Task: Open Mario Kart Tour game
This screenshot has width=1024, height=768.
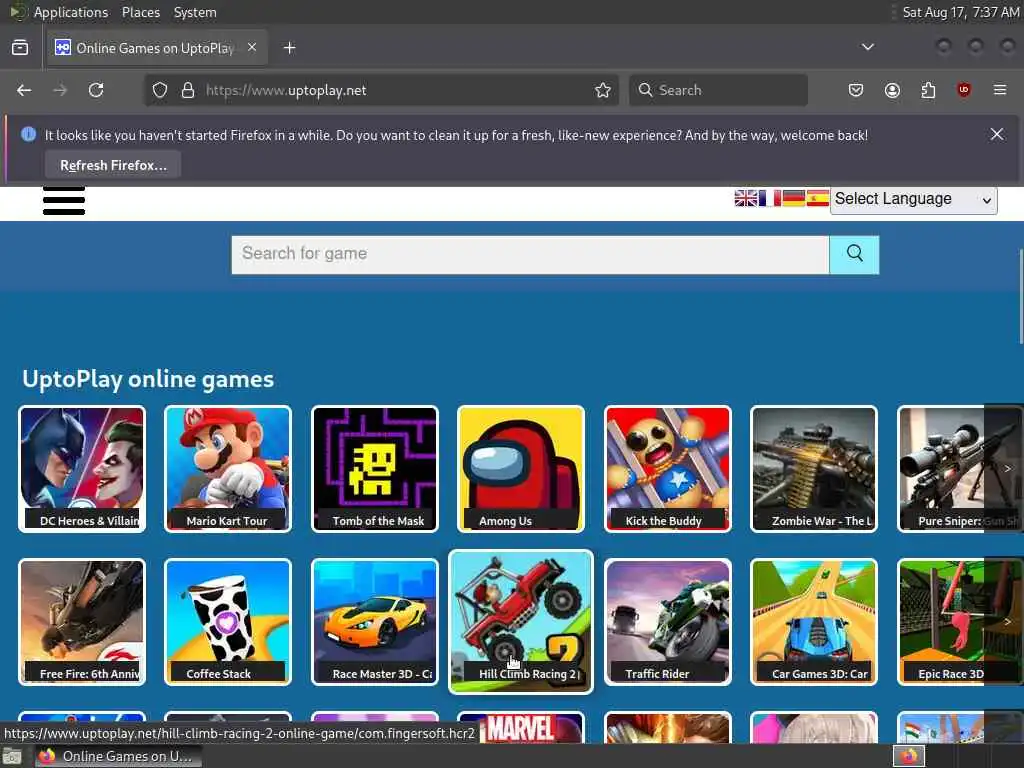Action: tap(228, 469)
